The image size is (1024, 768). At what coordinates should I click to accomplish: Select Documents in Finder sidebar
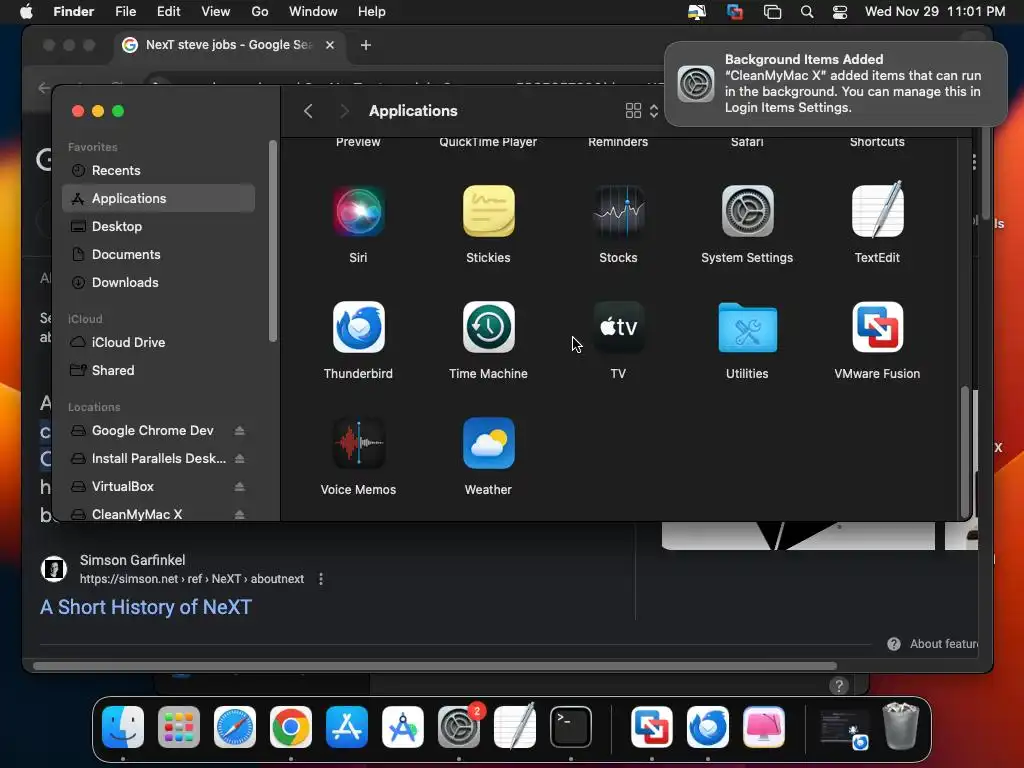159,255
